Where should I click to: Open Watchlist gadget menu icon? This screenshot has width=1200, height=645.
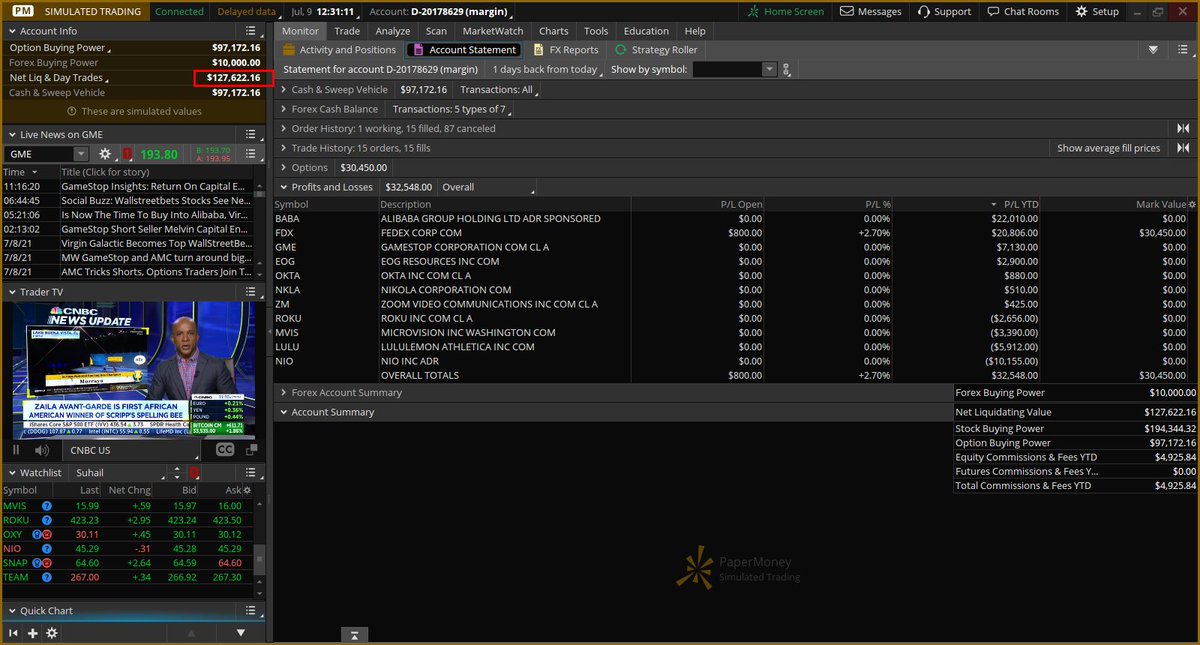[252, 472]
